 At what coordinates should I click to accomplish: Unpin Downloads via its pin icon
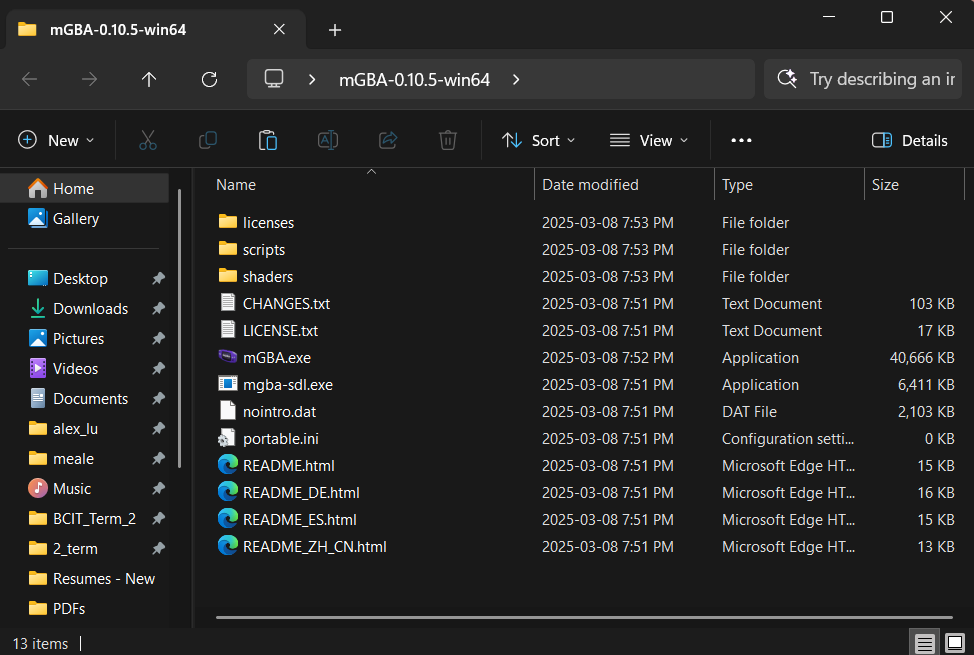[x=158, y=308]
